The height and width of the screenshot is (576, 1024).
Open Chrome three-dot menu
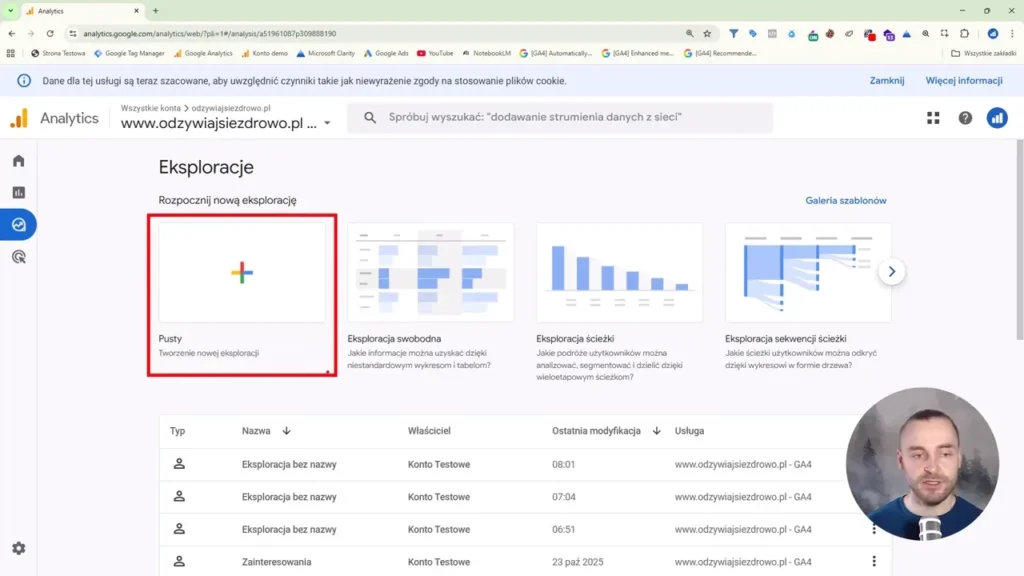1012,33
